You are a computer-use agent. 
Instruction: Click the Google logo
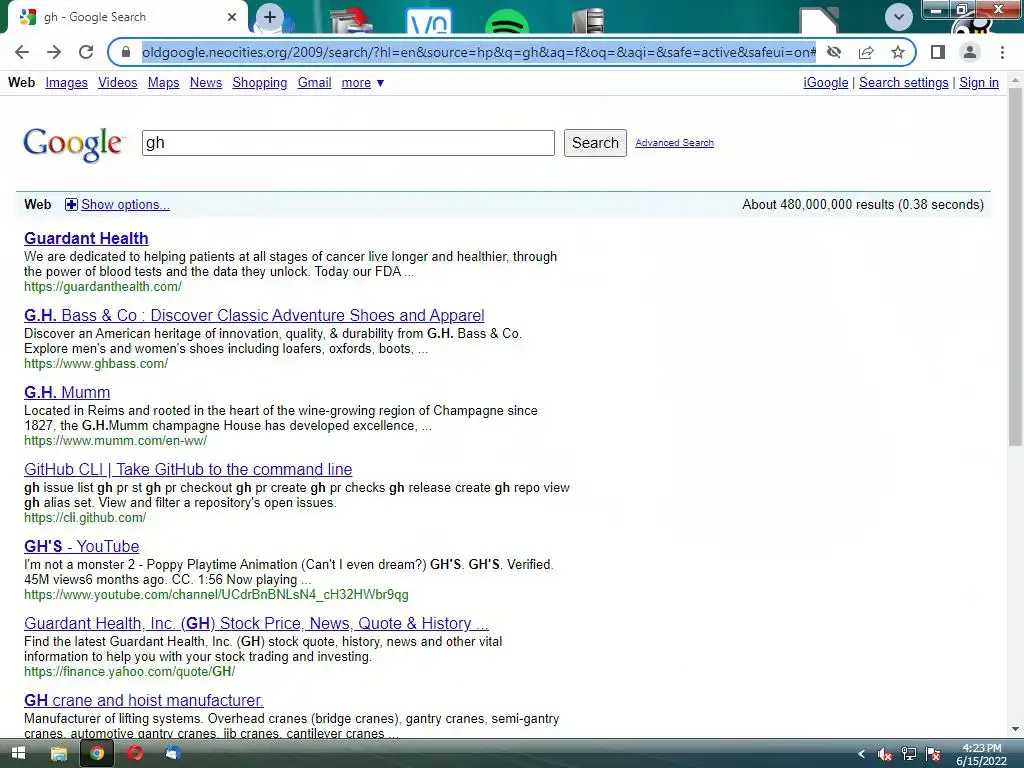point(72,144)
